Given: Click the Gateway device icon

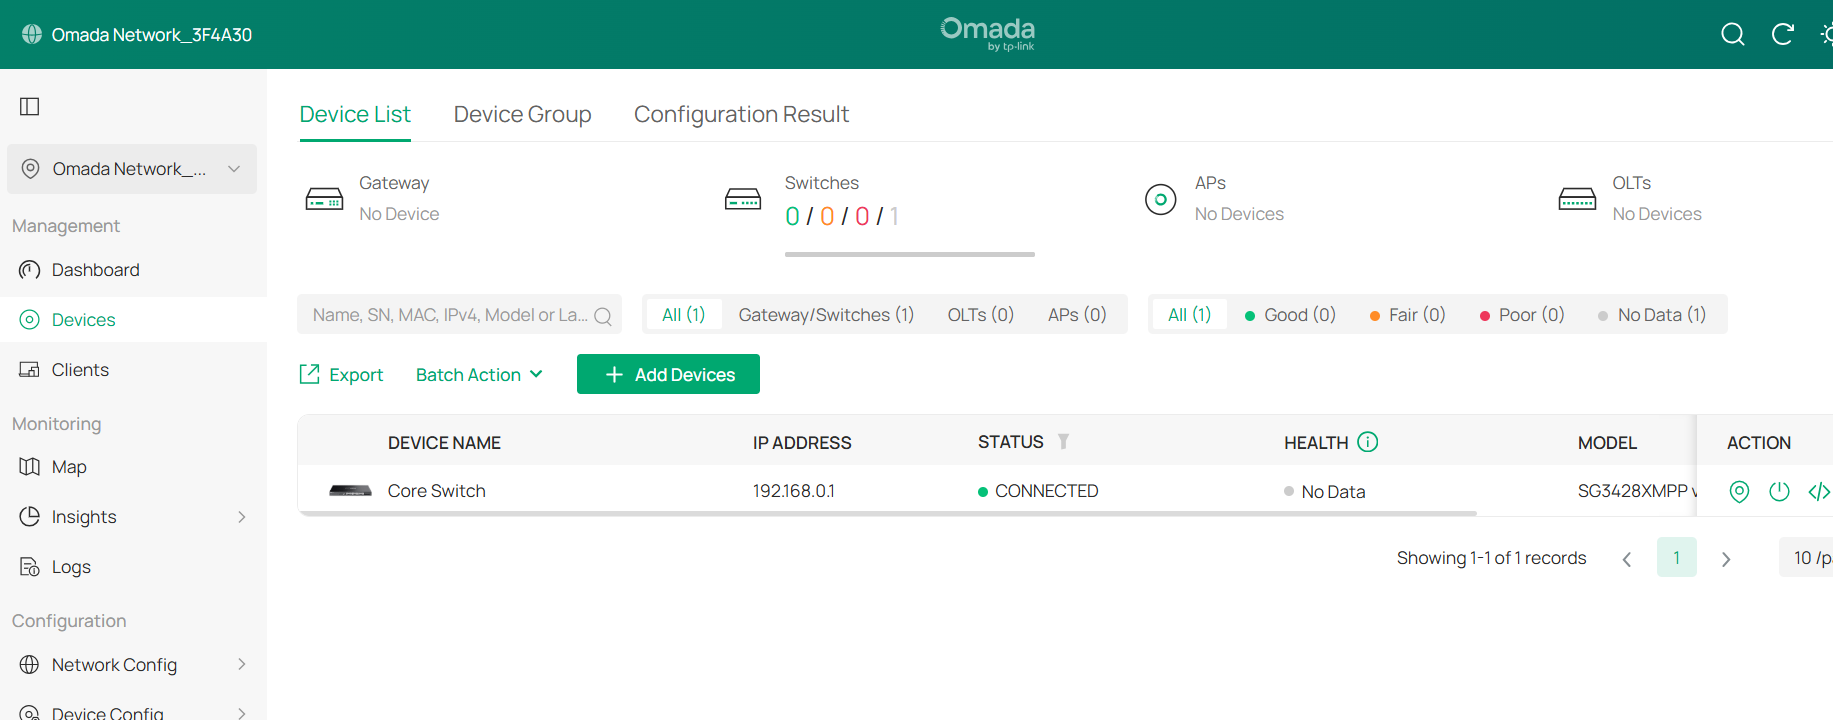Looking at the screenshot, I should point(324,199).
